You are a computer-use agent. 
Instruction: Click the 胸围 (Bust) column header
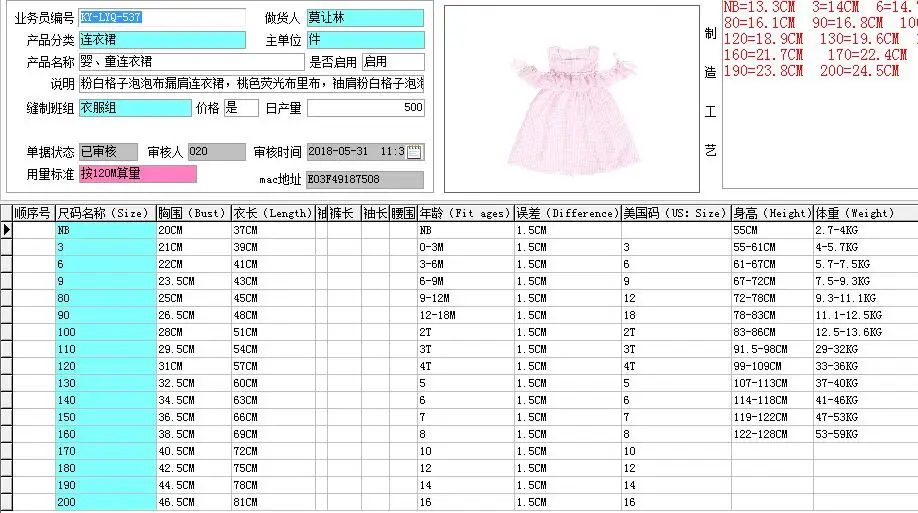coord(193,213)
